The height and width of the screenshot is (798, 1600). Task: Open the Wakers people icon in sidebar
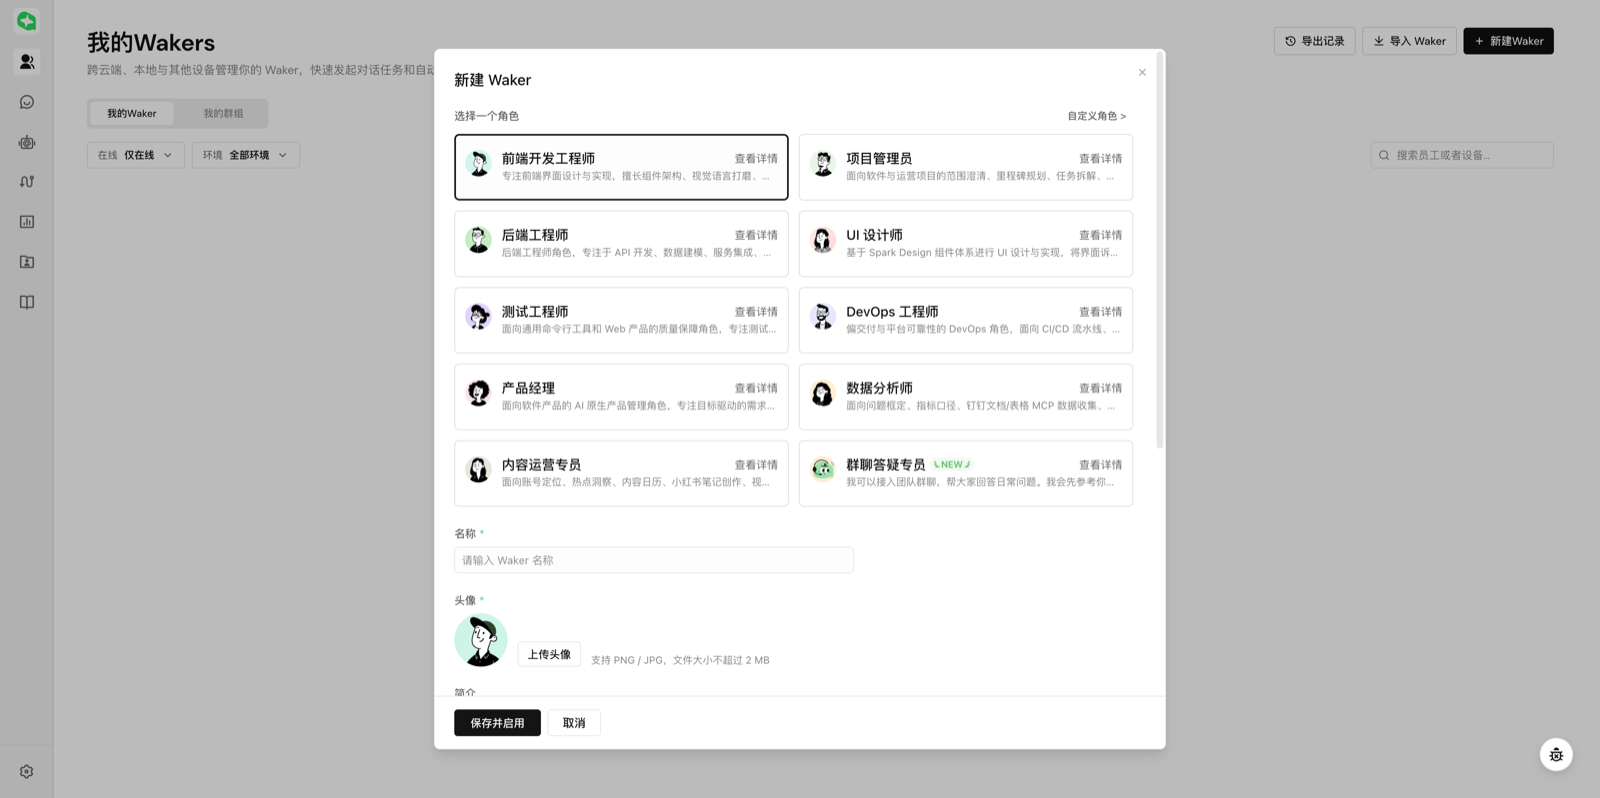[x=27, y=62]
